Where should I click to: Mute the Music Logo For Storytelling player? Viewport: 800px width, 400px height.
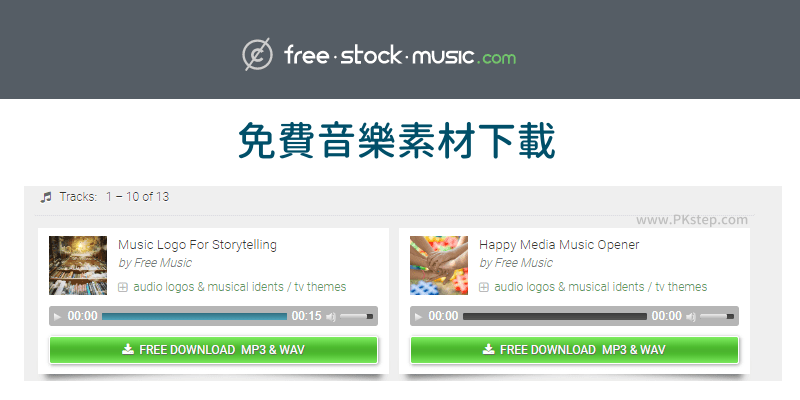(x=331, y=317)
